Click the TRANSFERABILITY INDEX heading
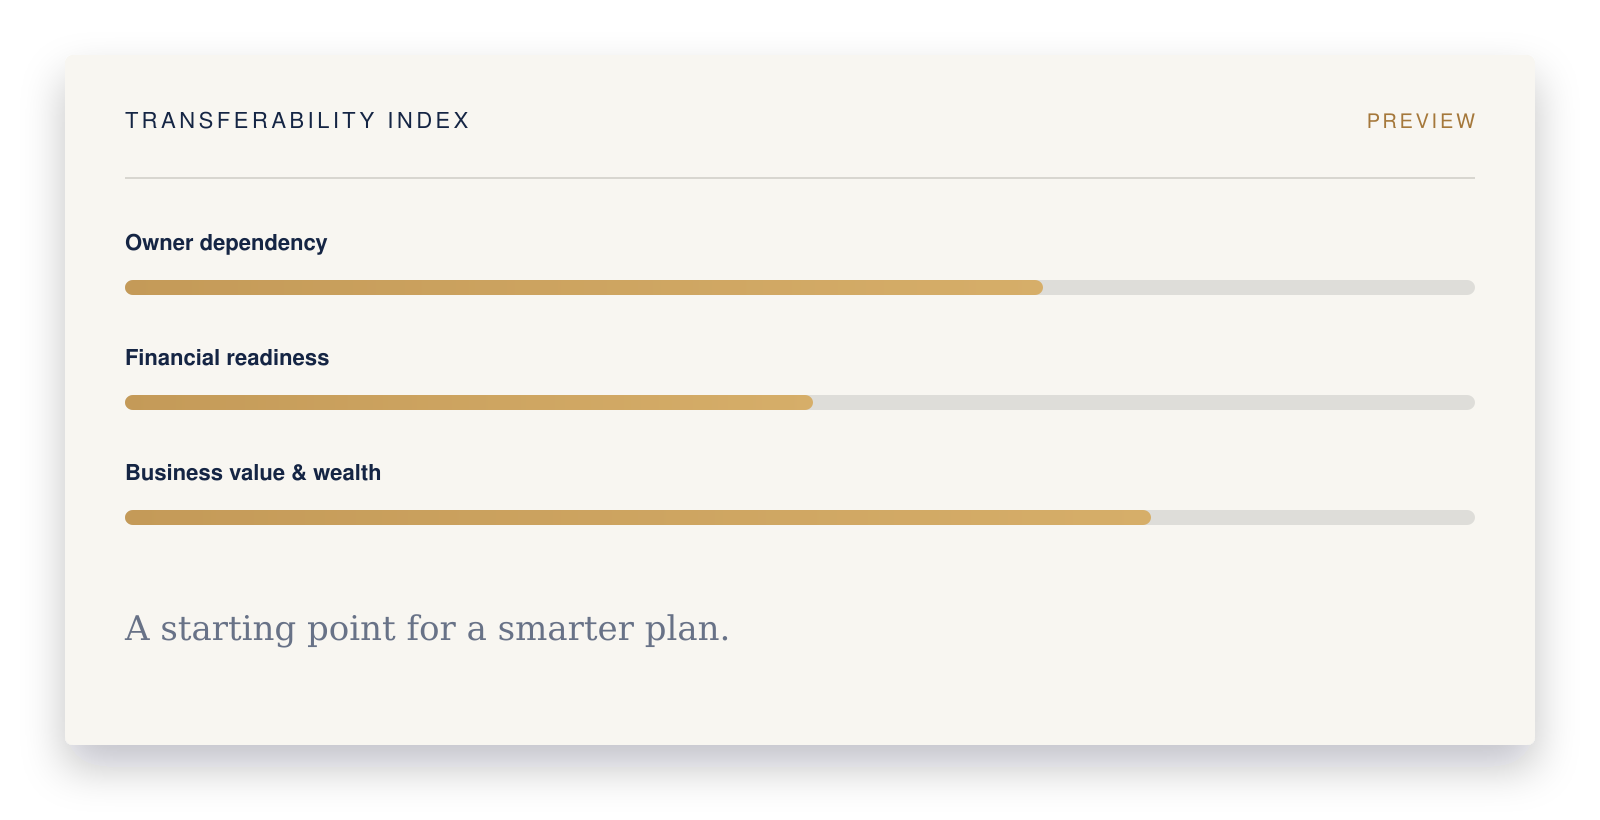Image resolution: width=1600 pixels, height=820 pixels. point(297,120)
